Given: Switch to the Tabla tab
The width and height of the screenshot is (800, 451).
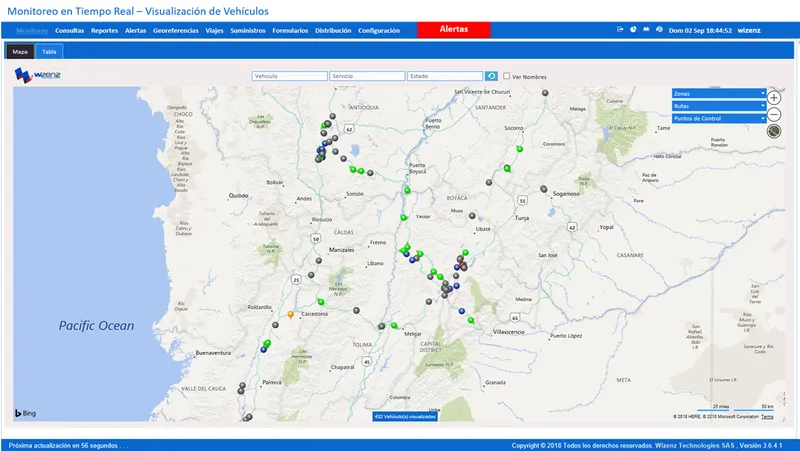Looking at the screenshot, I should point(49,52).
